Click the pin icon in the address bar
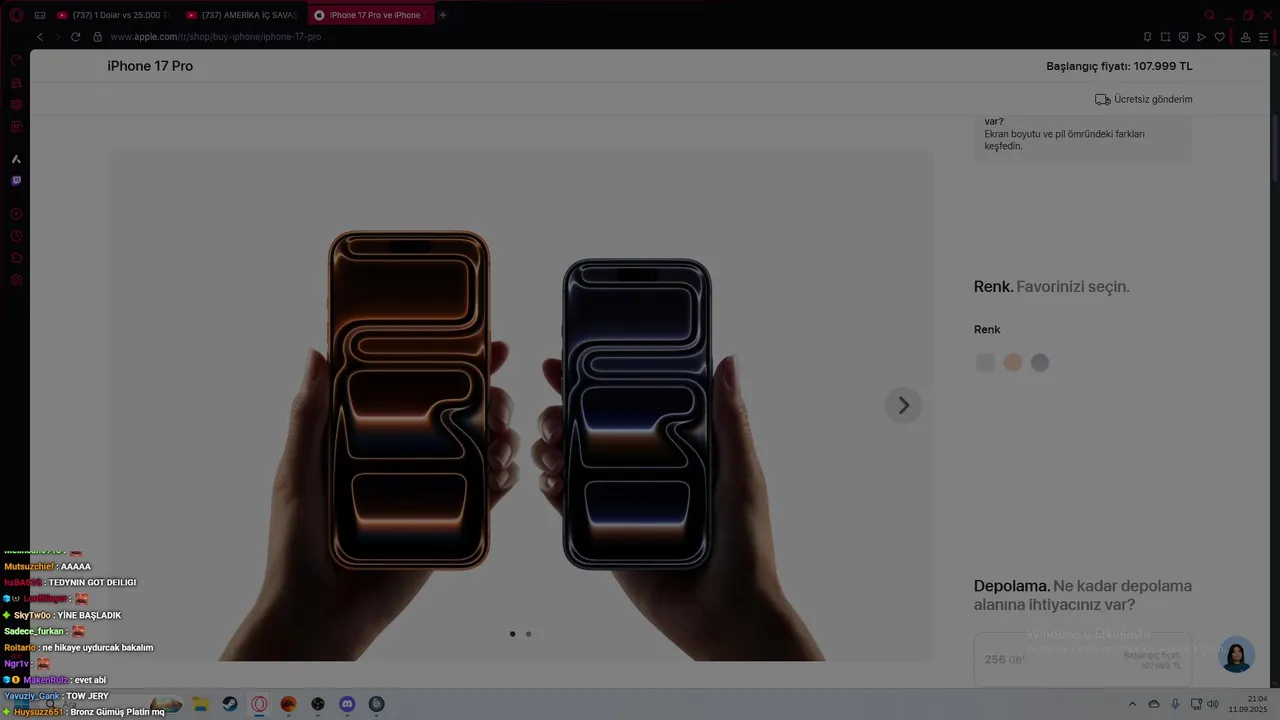The width and height of the screenshot is (1280, 720). click(1147, 37)
